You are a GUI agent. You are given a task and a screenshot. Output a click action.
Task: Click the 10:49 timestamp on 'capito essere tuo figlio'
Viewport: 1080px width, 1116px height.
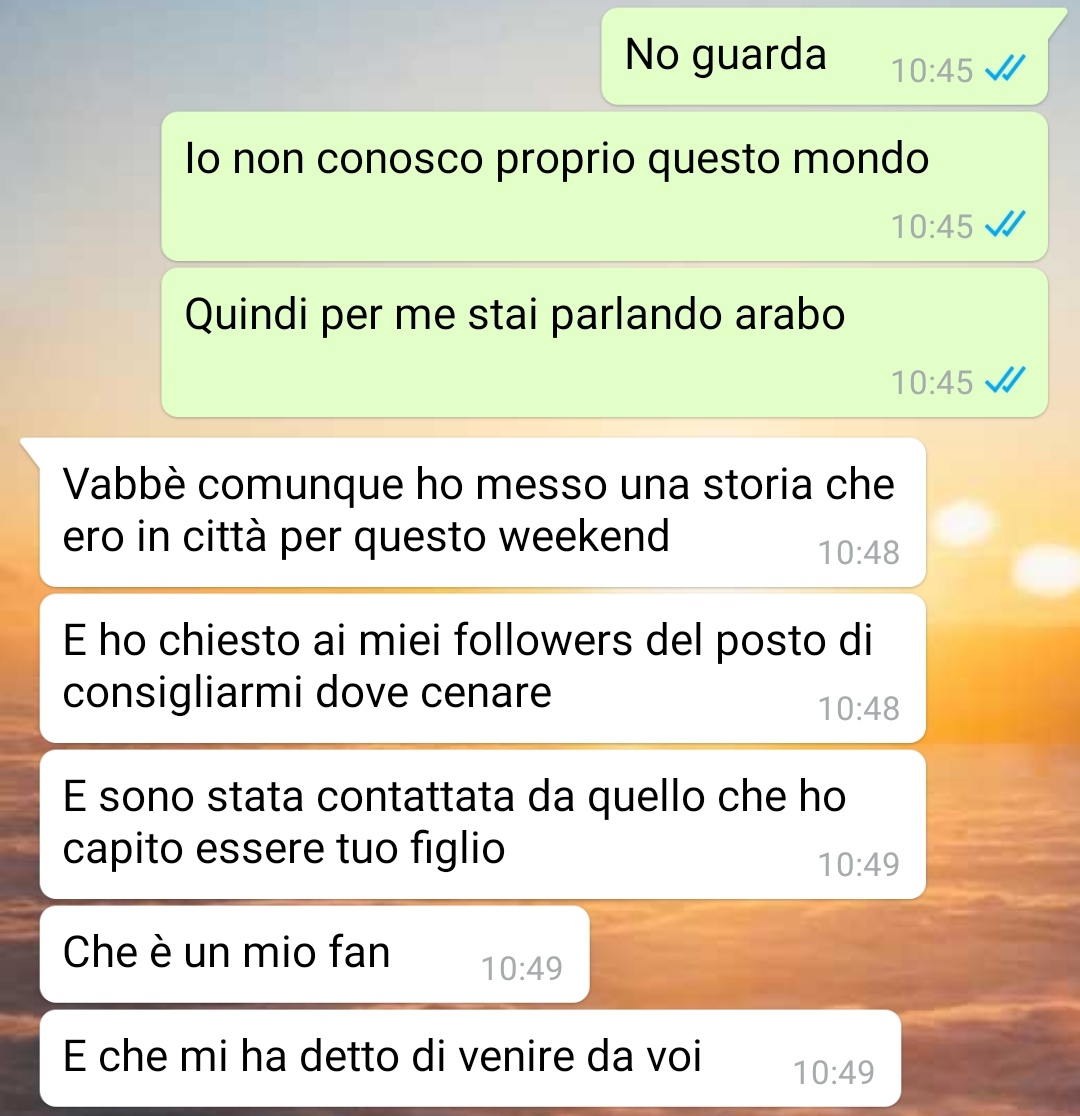[859, 864]
